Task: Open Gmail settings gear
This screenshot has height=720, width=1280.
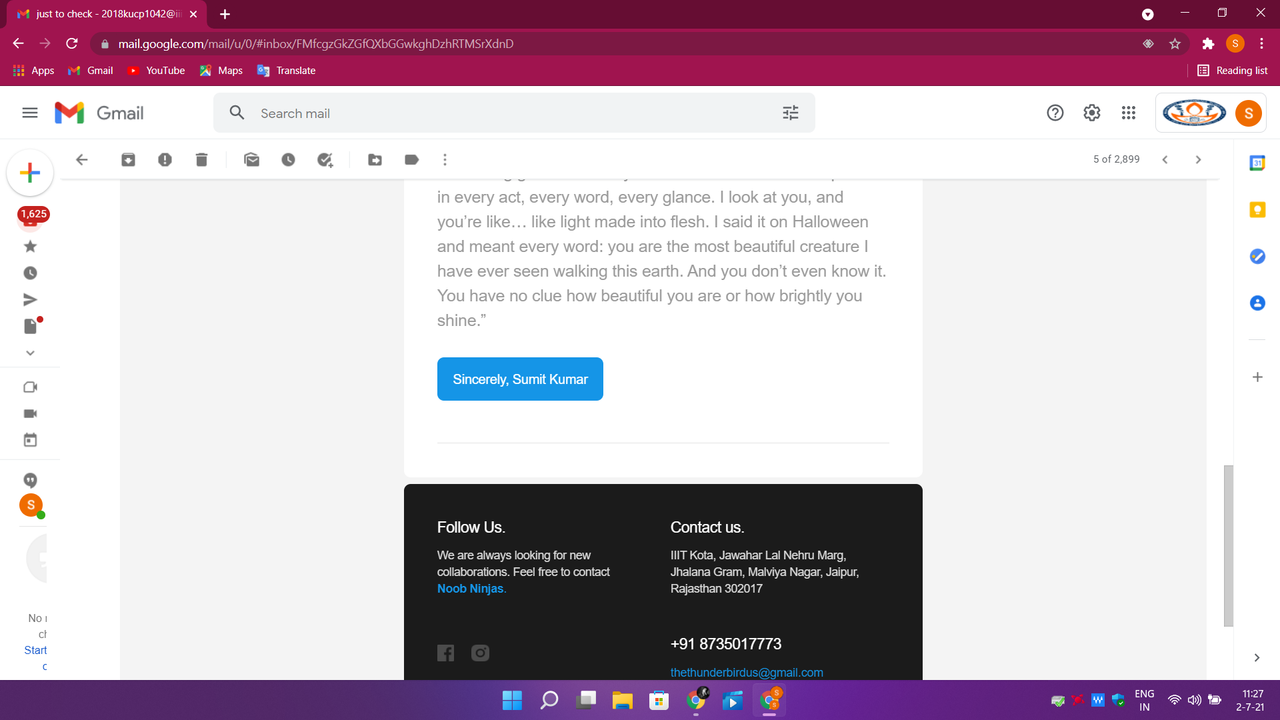Action: pyautogui.click(x=1091, y=113)
